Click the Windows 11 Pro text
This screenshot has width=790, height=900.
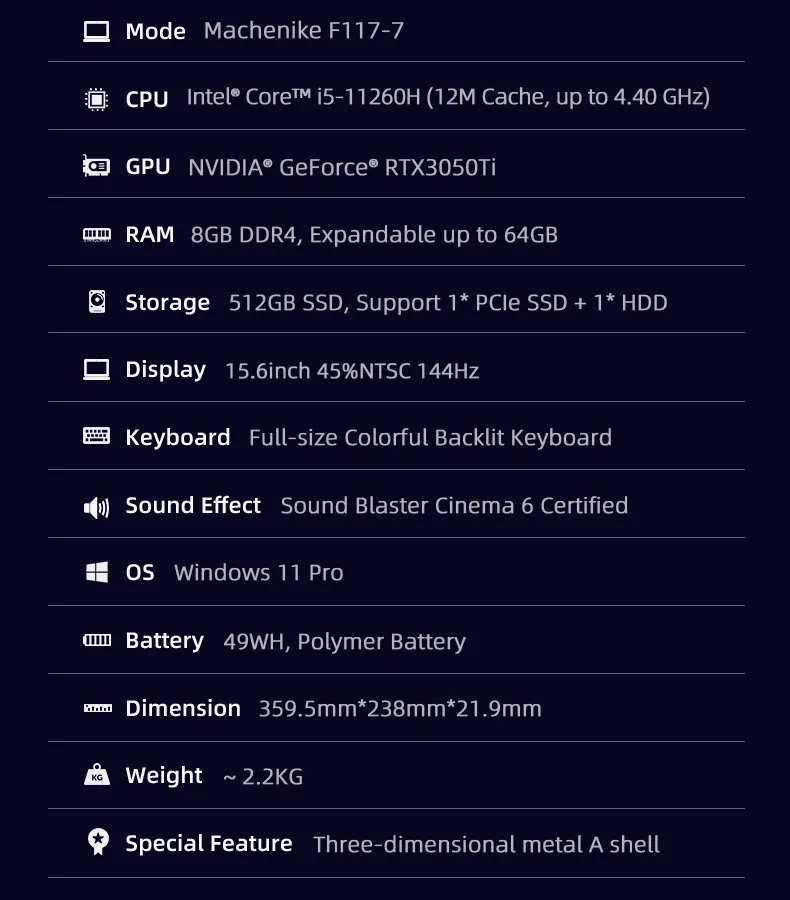pyautogui.click(x=259, y=573)
